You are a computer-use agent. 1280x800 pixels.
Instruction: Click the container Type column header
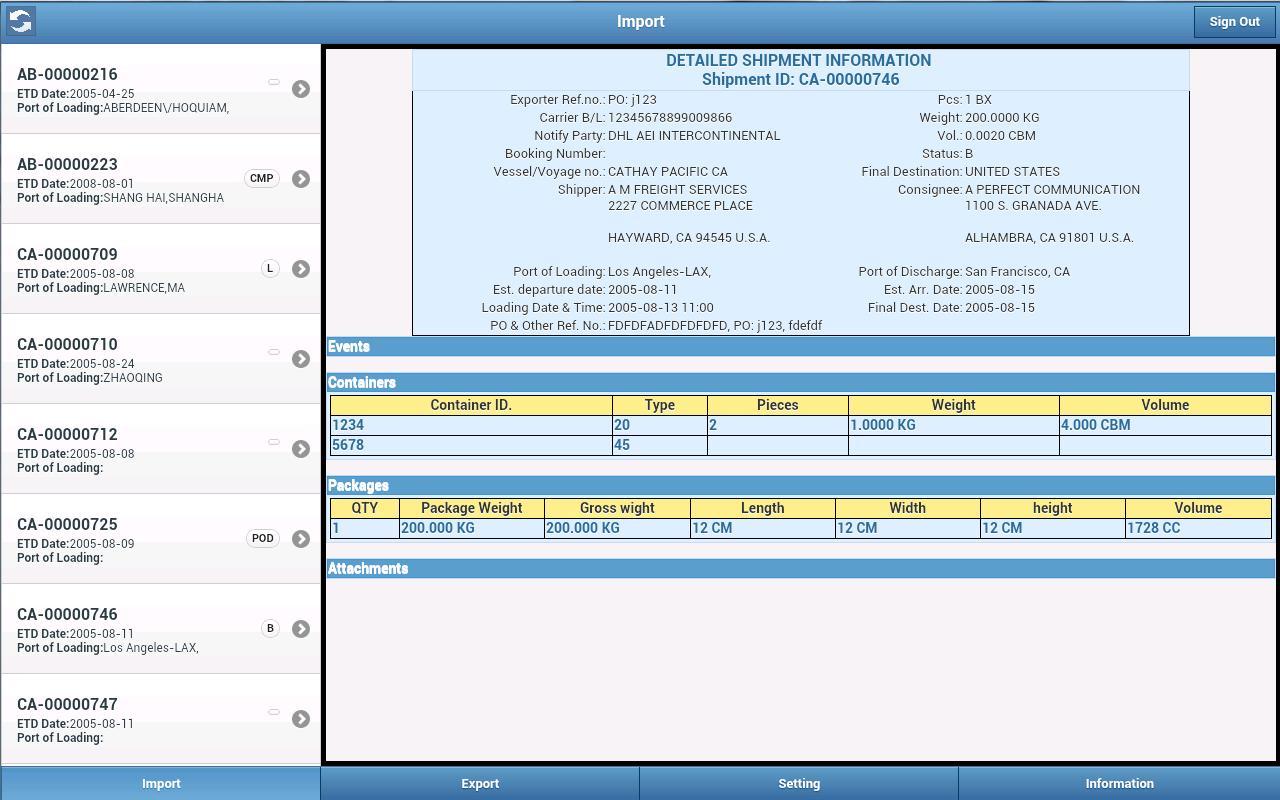pos(660,405)
